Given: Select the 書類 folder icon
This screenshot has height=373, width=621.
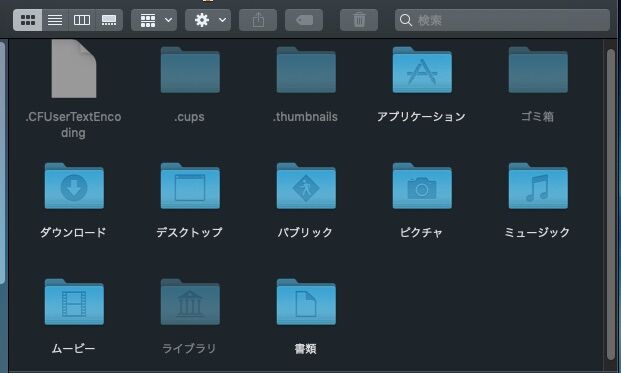Looking at the screenshot, I should coord(306,302).
